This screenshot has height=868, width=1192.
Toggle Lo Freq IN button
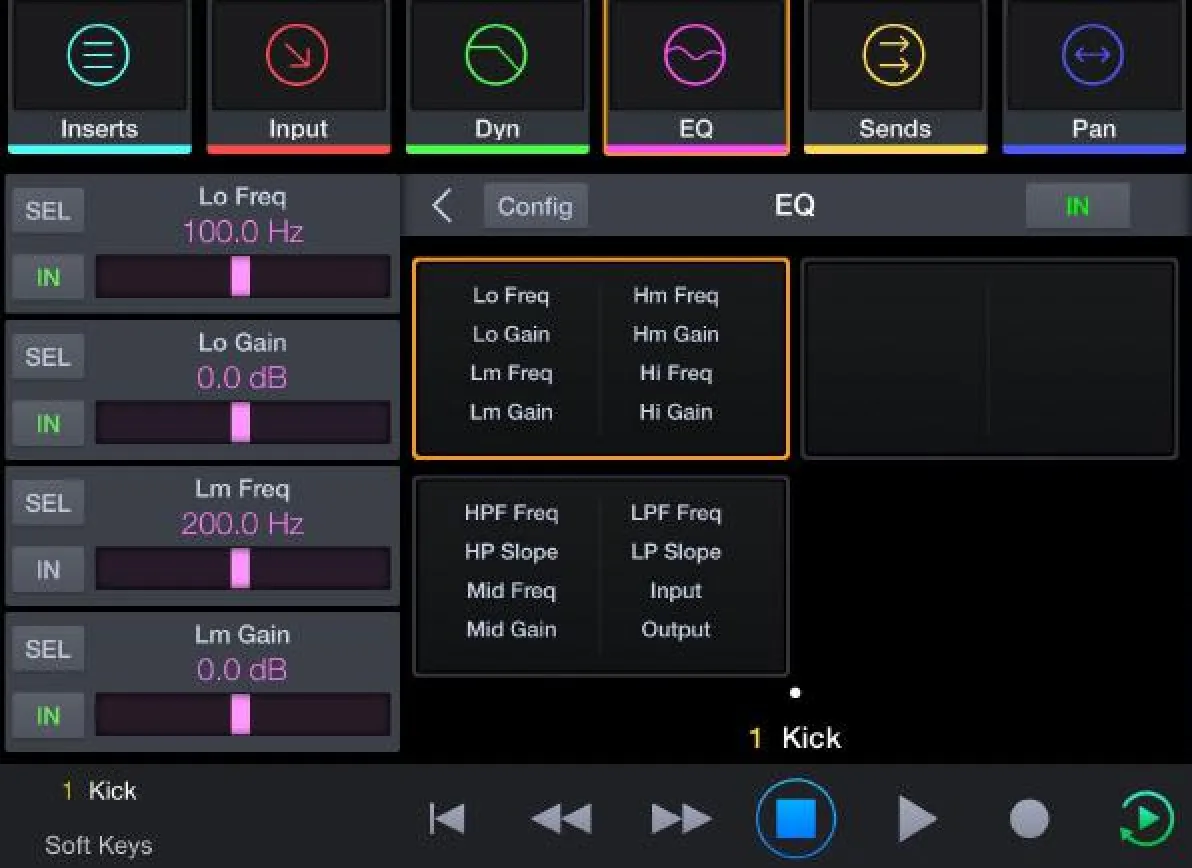point(48,277)
